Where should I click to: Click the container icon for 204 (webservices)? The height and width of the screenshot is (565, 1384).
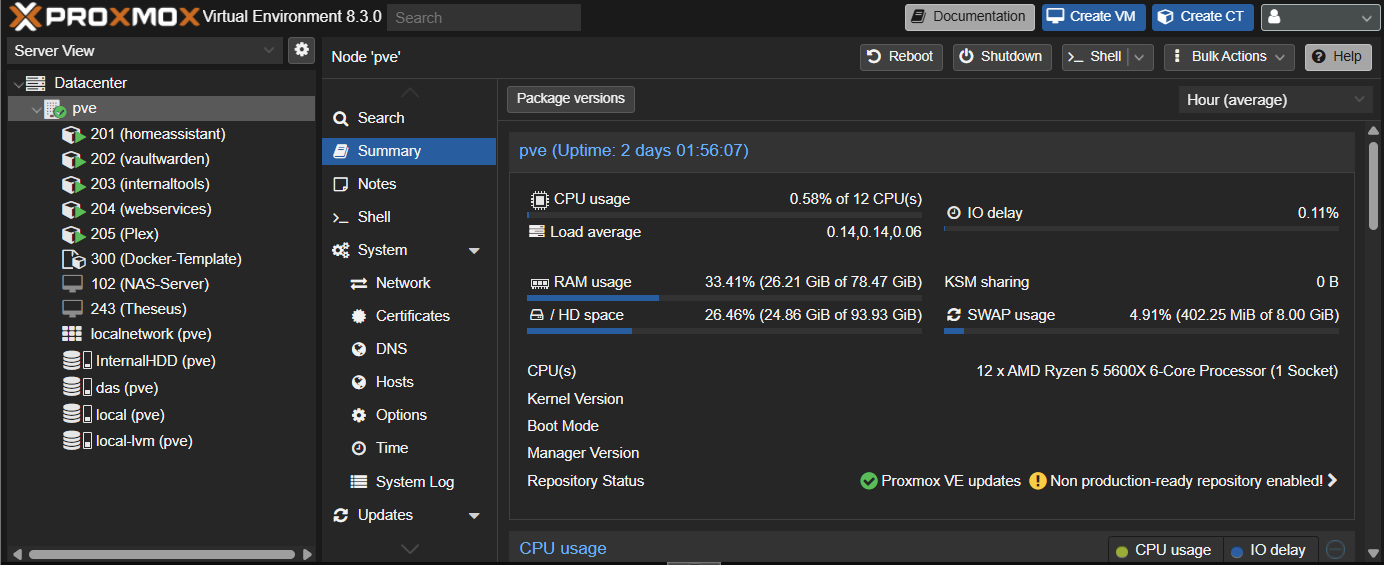coord(74,209)
